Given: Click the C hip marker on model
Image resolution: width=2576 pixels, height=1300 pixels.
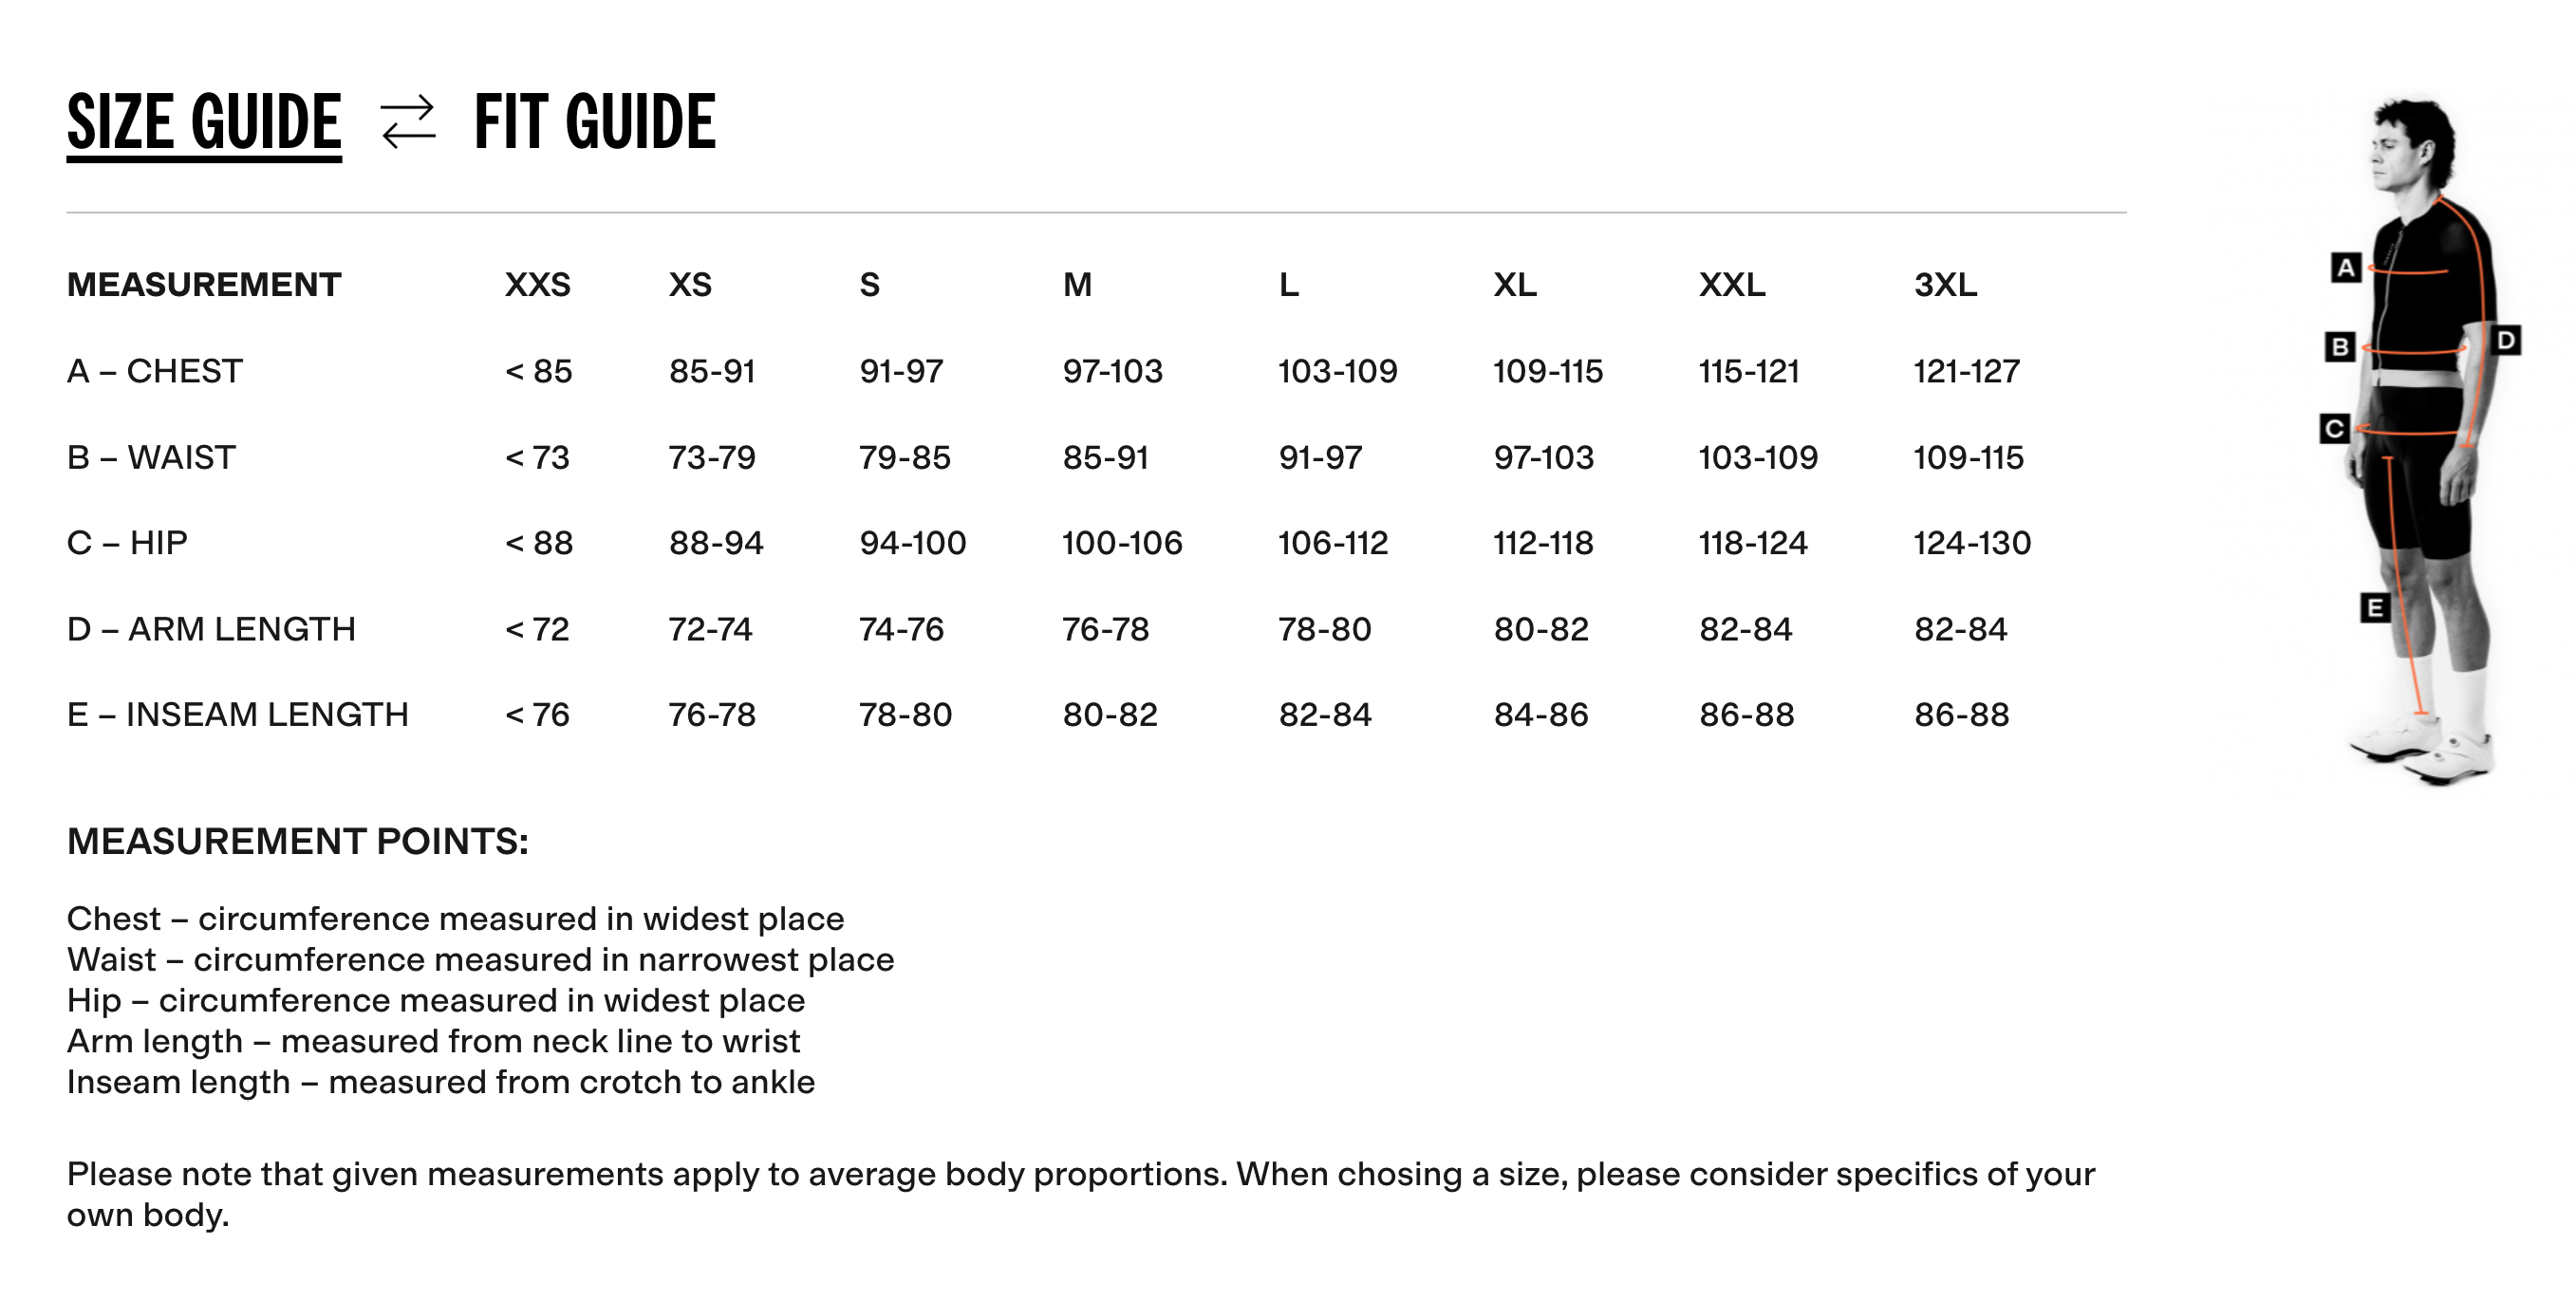Looking at the screenshot, I should coord(2334,428).
